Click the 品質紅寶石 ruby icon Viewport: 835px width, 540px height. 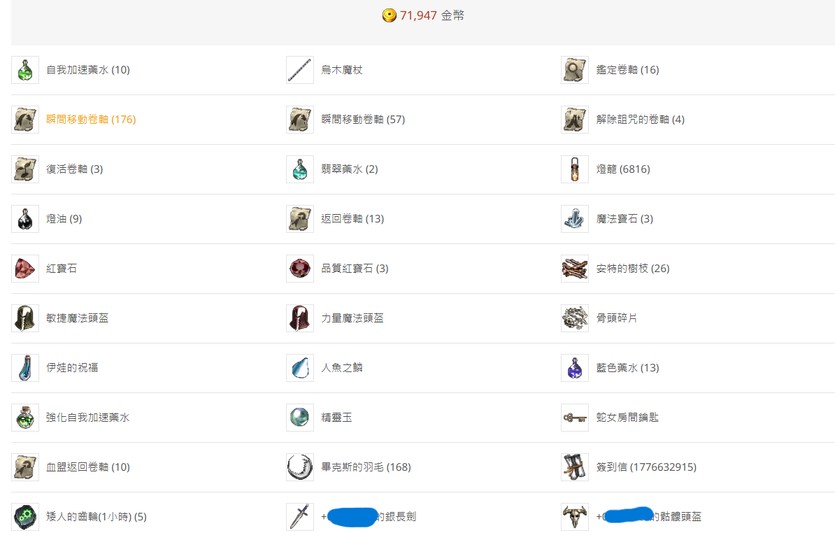pos(300,268)
